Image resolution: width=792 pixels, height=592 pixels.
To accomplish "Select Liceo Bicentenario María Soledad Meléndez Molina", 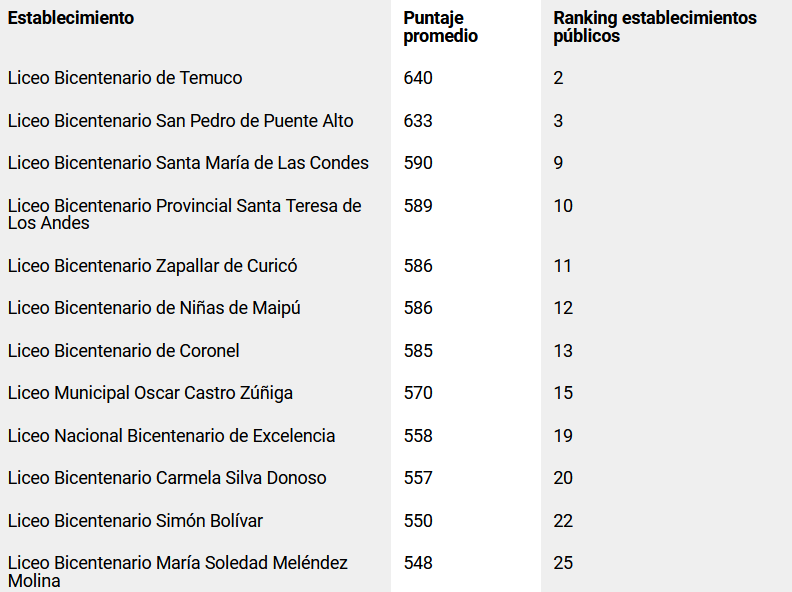I will tap(178, 572).
